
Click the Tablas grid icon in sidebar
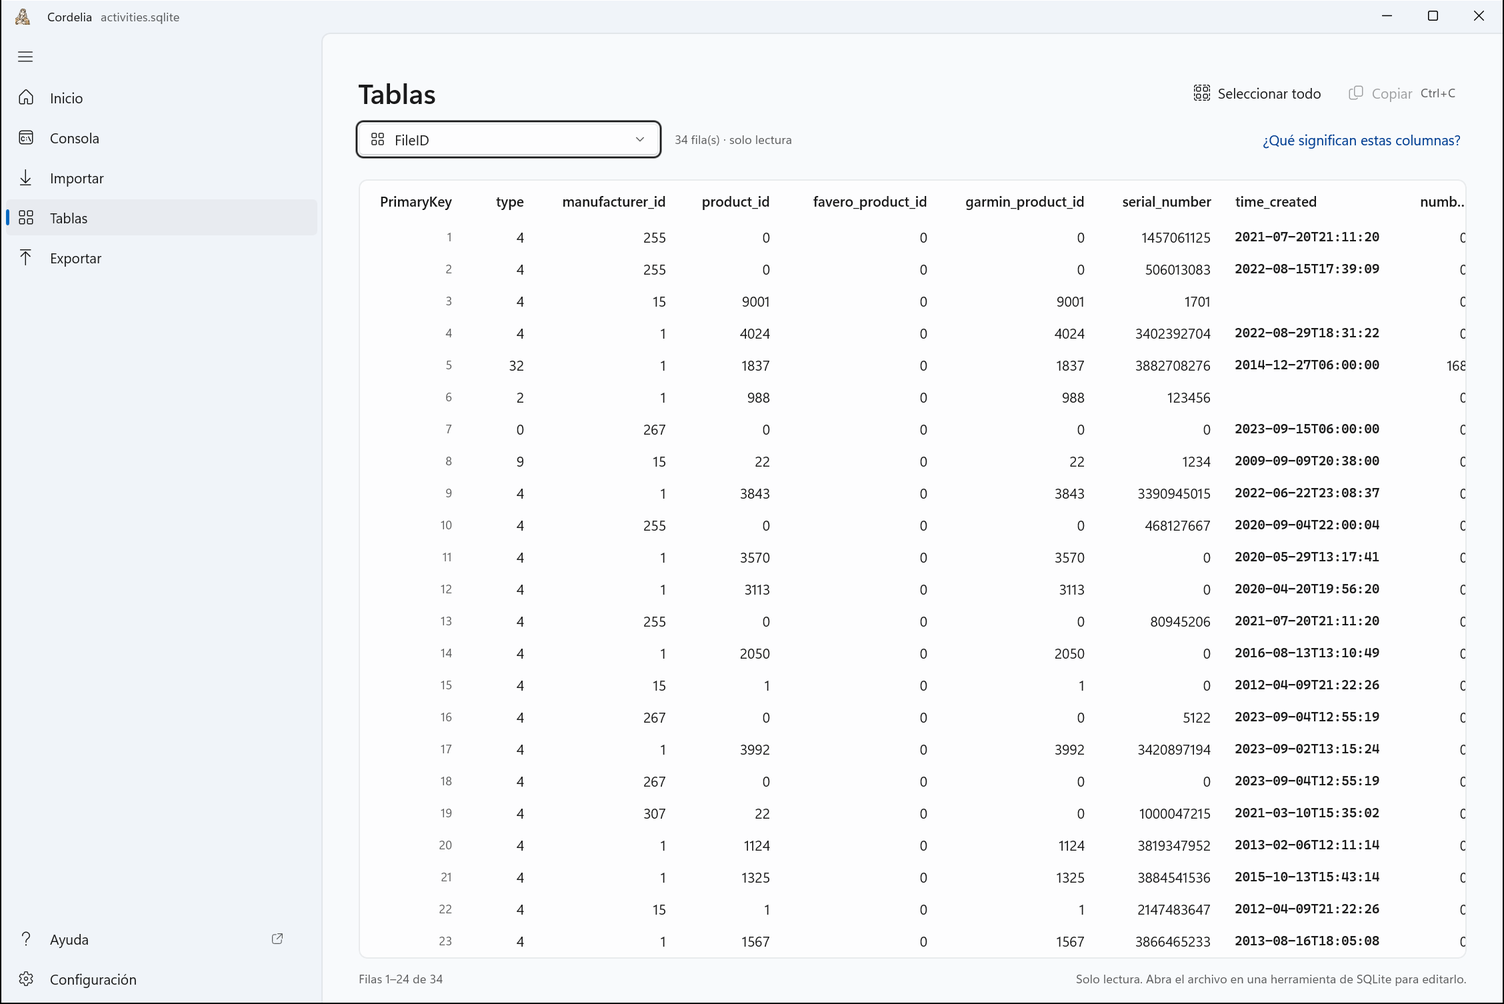[x=26, y=218]
